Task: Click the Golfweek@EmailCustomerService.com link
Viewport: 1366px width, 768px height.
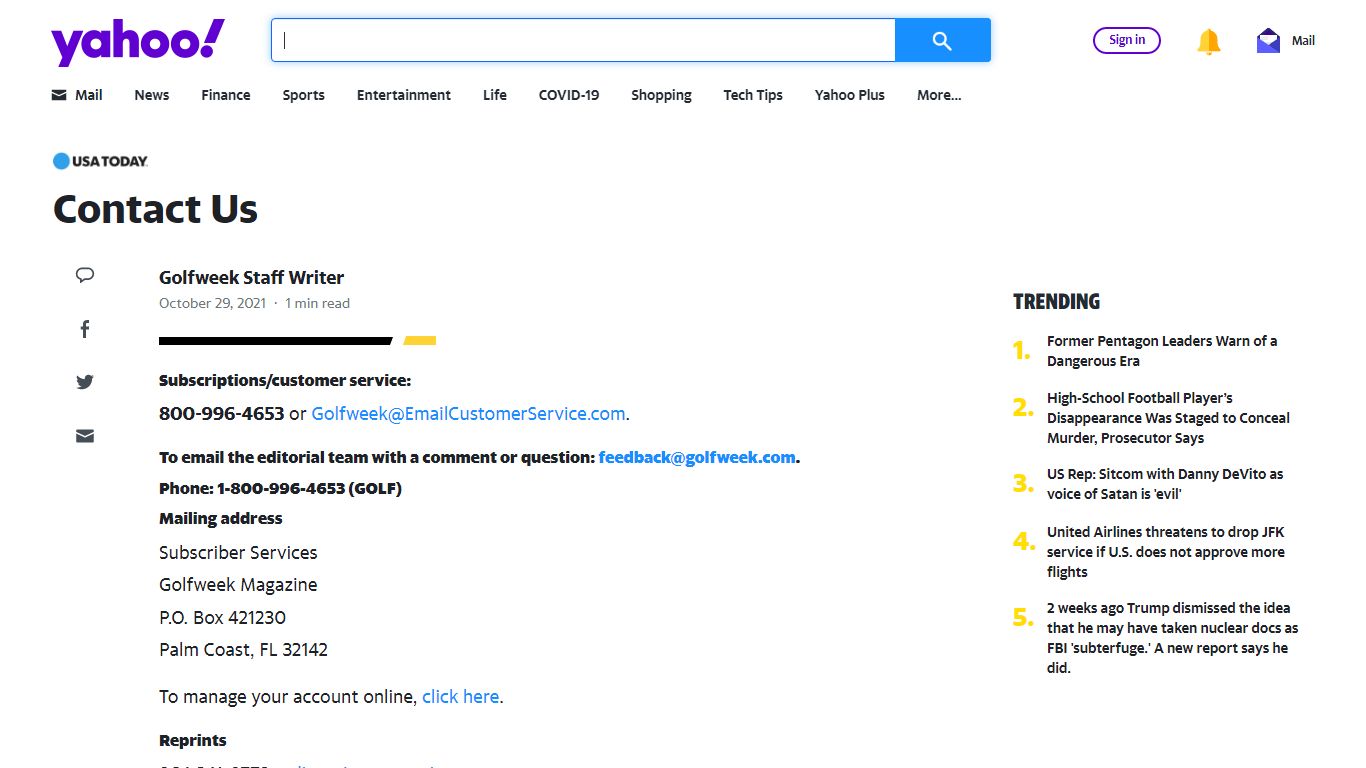Action: tap(468, 414)
